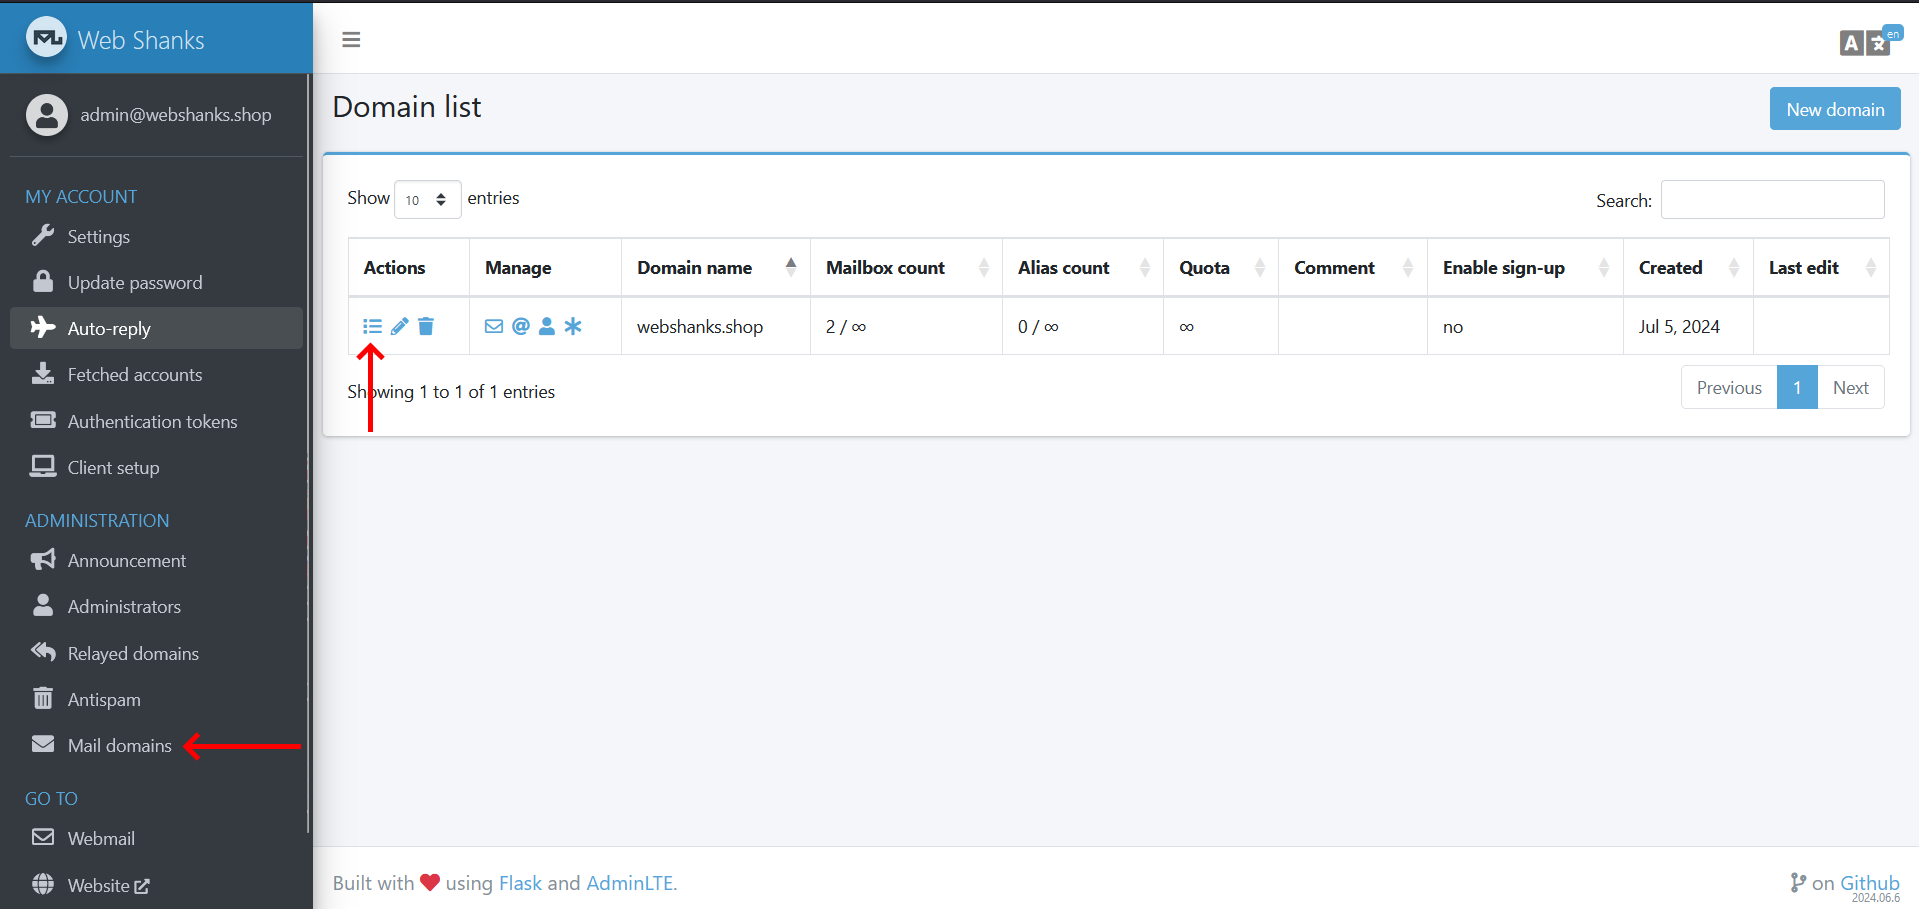
Task: Open aliases via the @ icon
Action: [x=521, y=326]
